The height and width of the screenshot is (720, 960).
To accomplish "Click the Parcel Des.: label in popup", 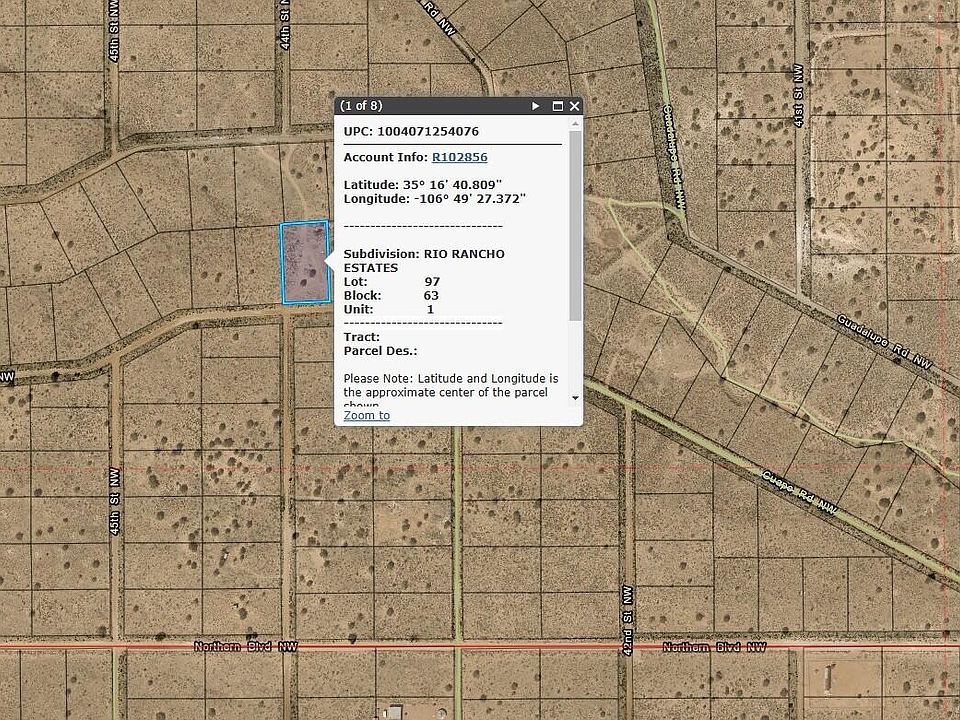I will (x=380, y=351).
